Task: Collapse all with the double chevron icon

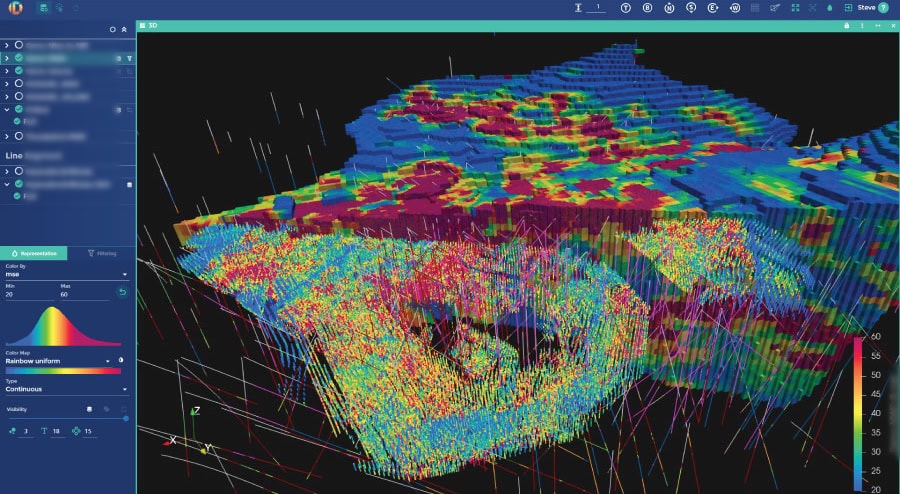Action: (124, 29)
